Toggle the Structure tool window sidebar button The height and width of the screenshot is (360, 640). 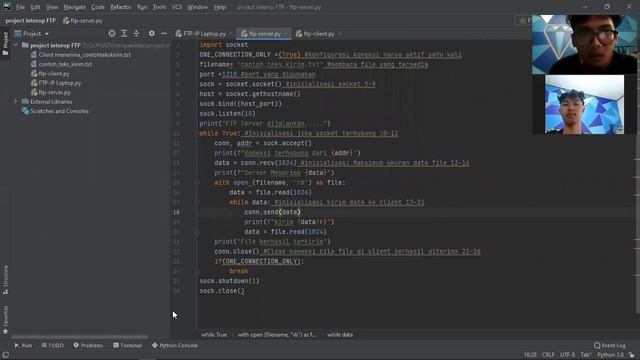coord(5,280)
